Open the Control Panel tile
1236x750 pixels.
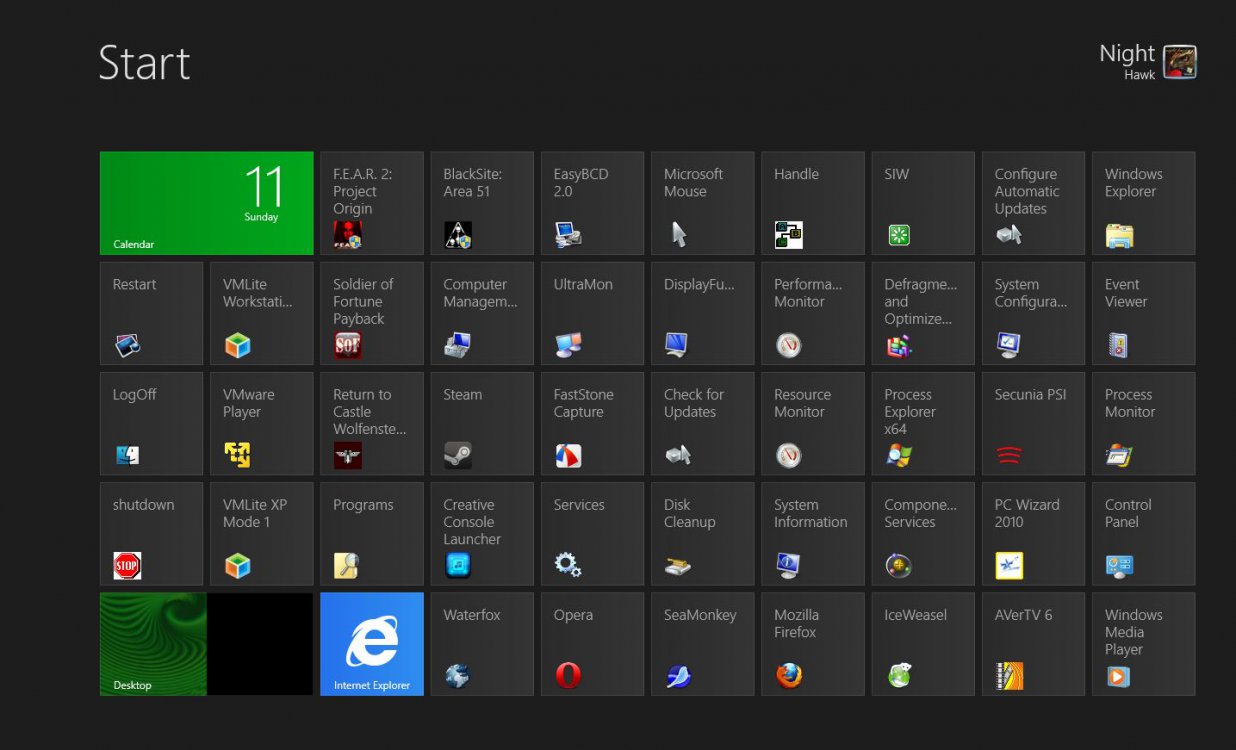tap(1143, 534)
